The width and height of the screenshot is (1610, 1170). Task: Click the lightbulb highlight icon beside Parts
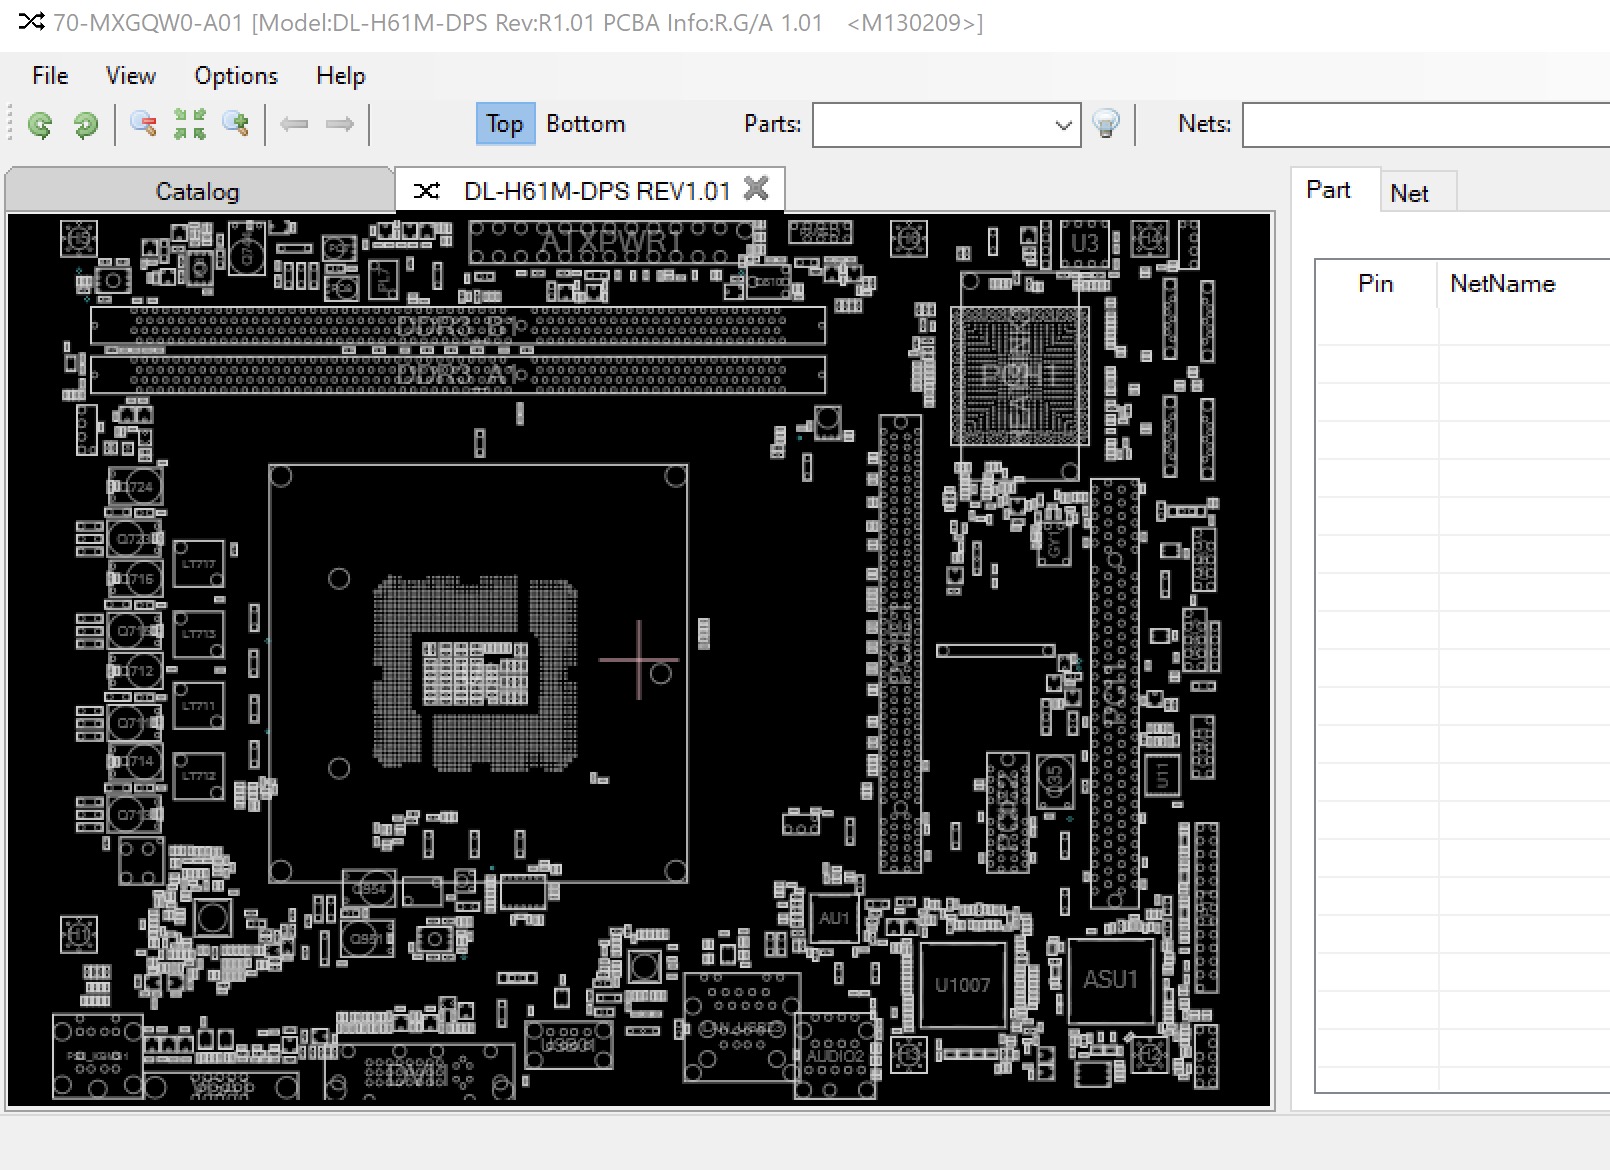[1108, 124]
